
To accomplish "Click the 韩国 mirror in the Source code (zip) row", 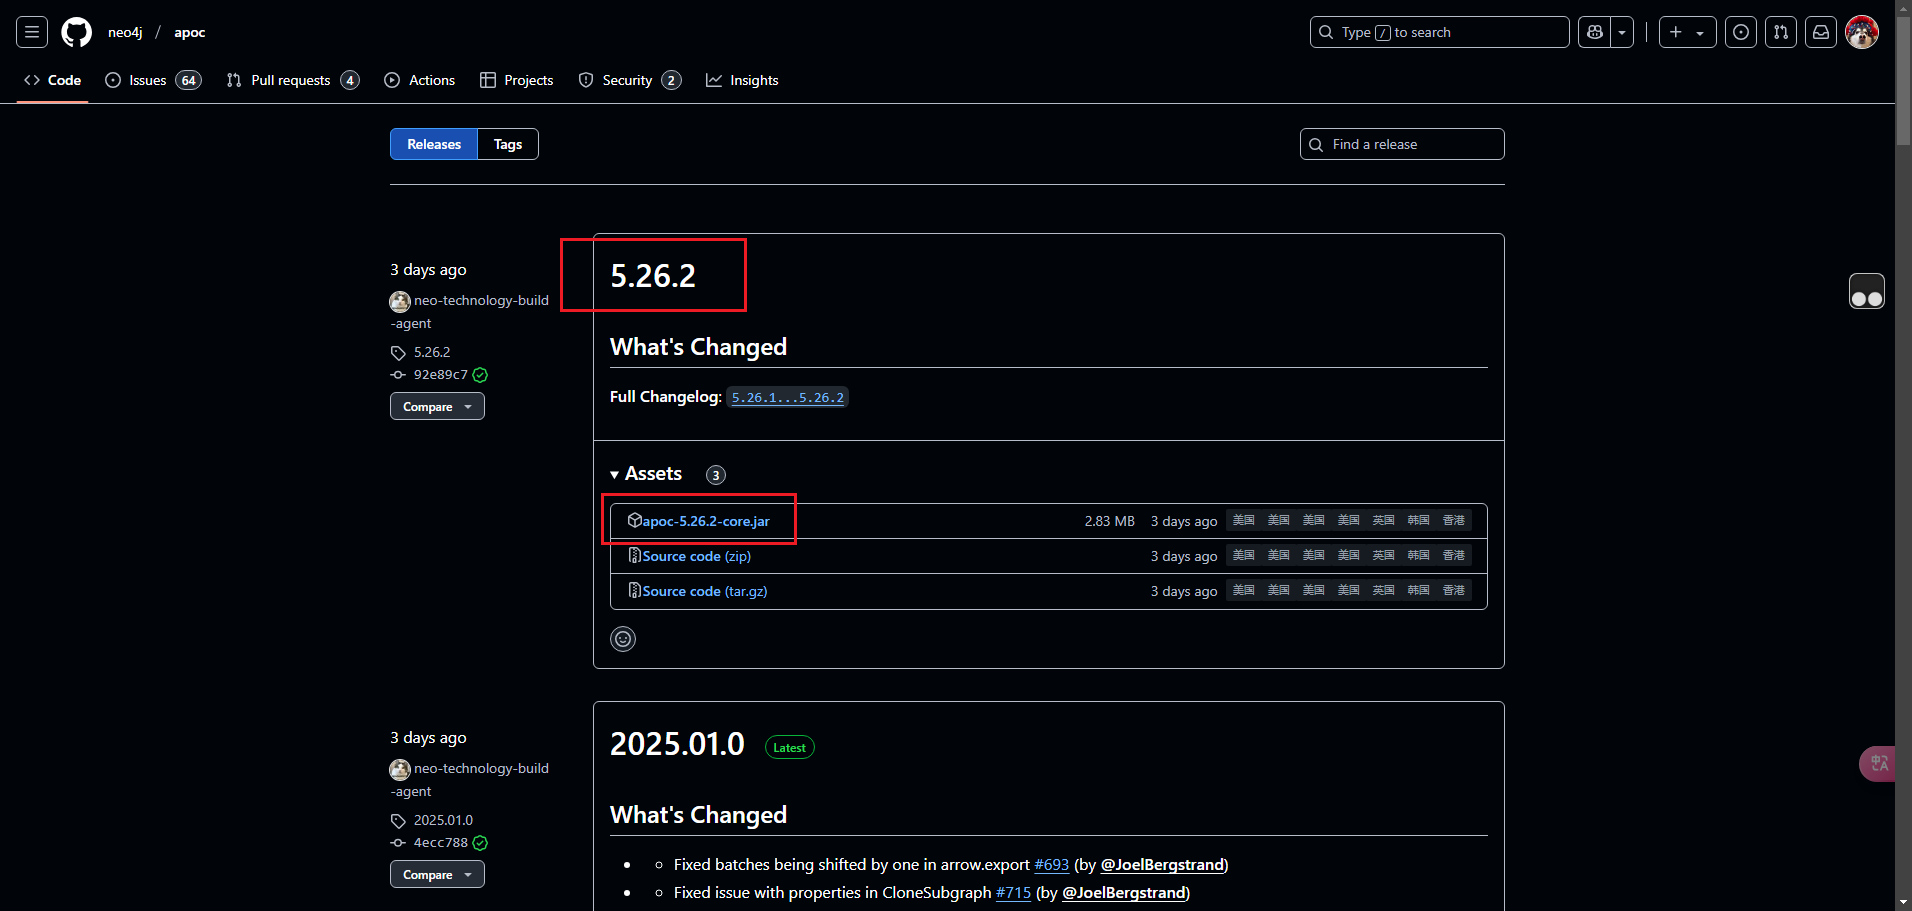I will (x=1419, y=555).
